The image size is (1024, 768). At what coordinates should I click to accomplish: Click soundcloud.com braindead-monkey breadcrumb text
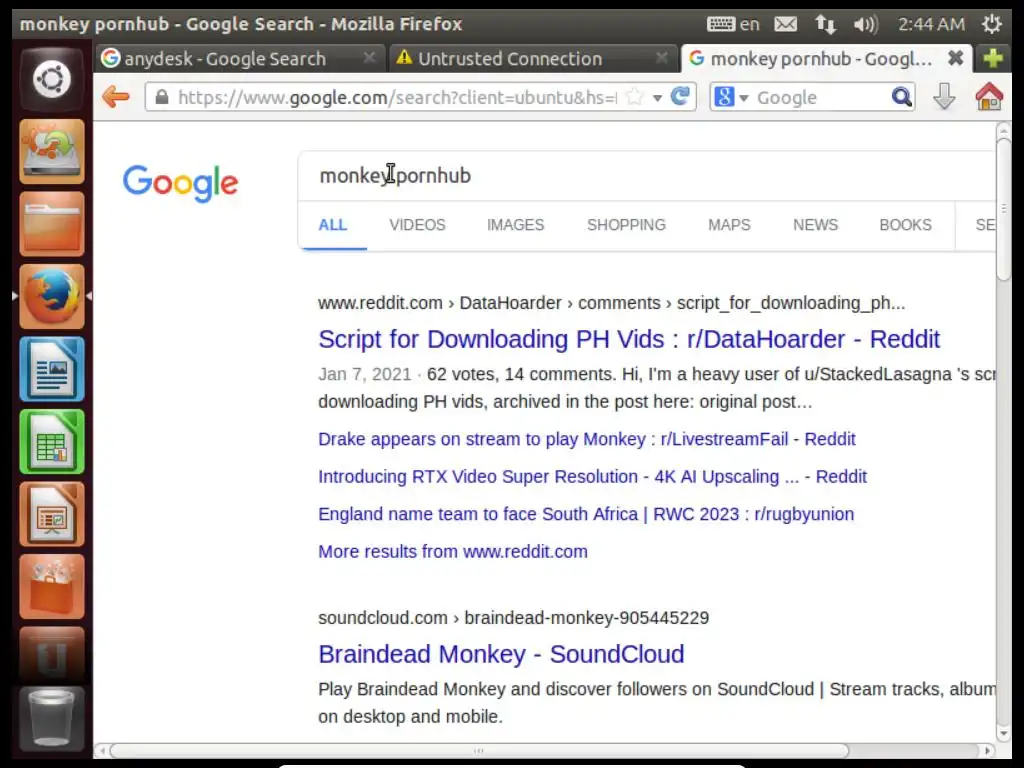point(513,618)
